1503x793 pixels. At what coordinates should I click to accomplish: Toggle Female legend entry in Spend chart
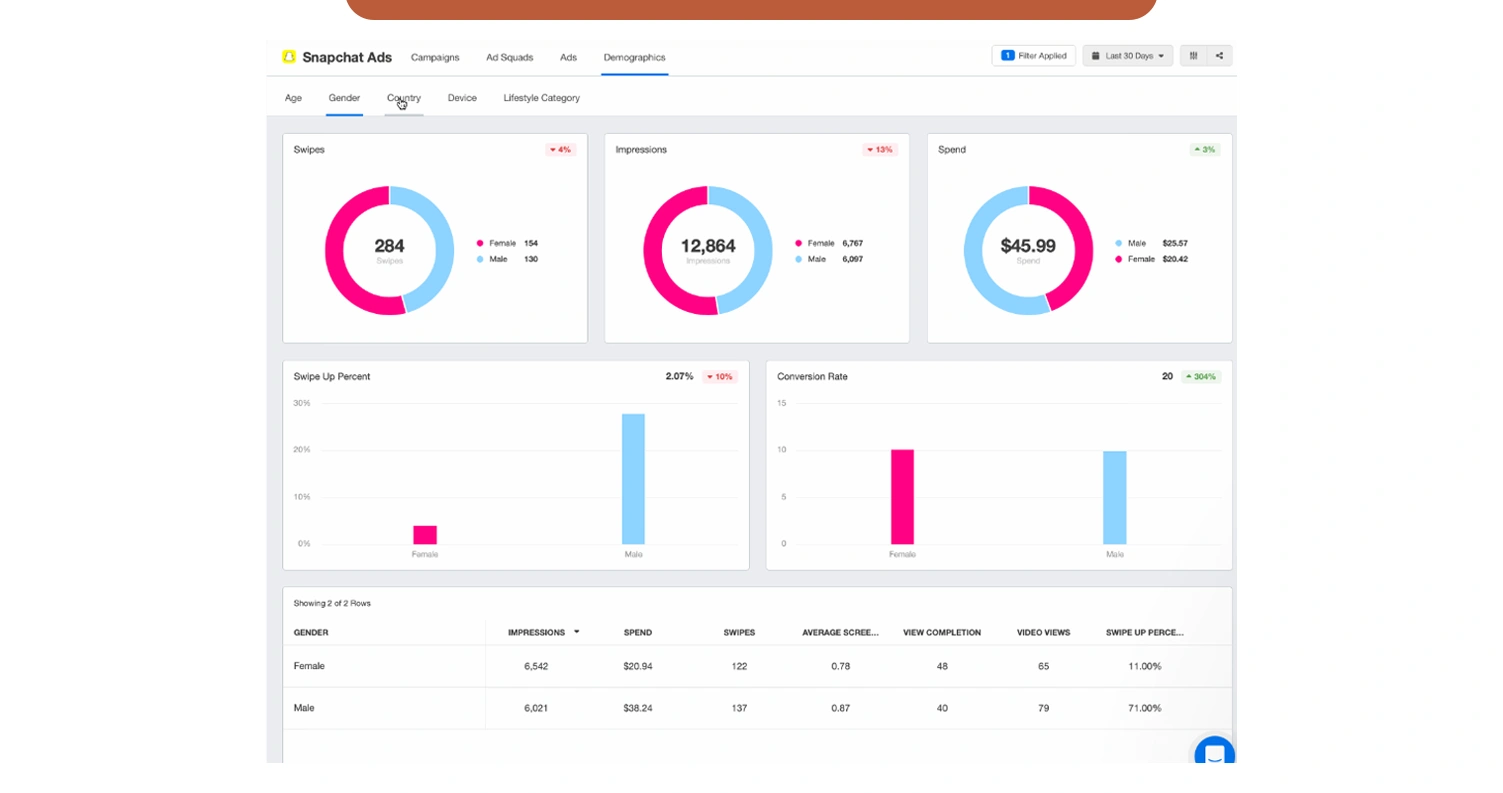tap(1140, 259)
